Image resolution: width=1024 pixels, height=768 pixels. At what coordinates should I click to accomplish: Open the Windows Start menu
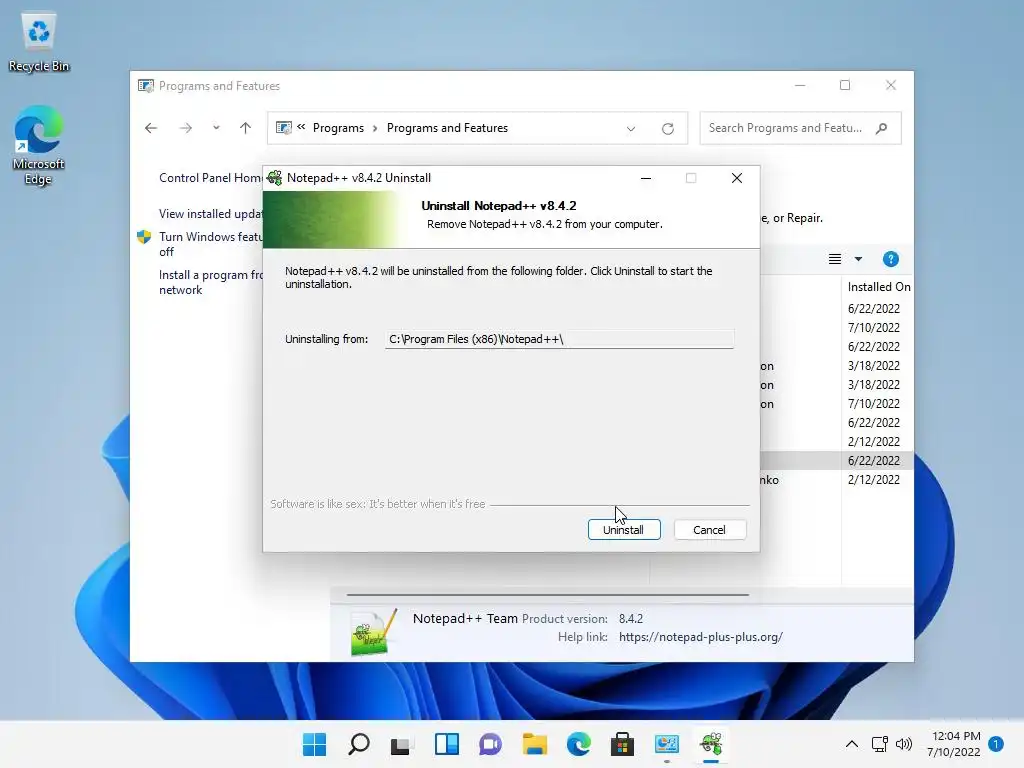coord(314,744)
